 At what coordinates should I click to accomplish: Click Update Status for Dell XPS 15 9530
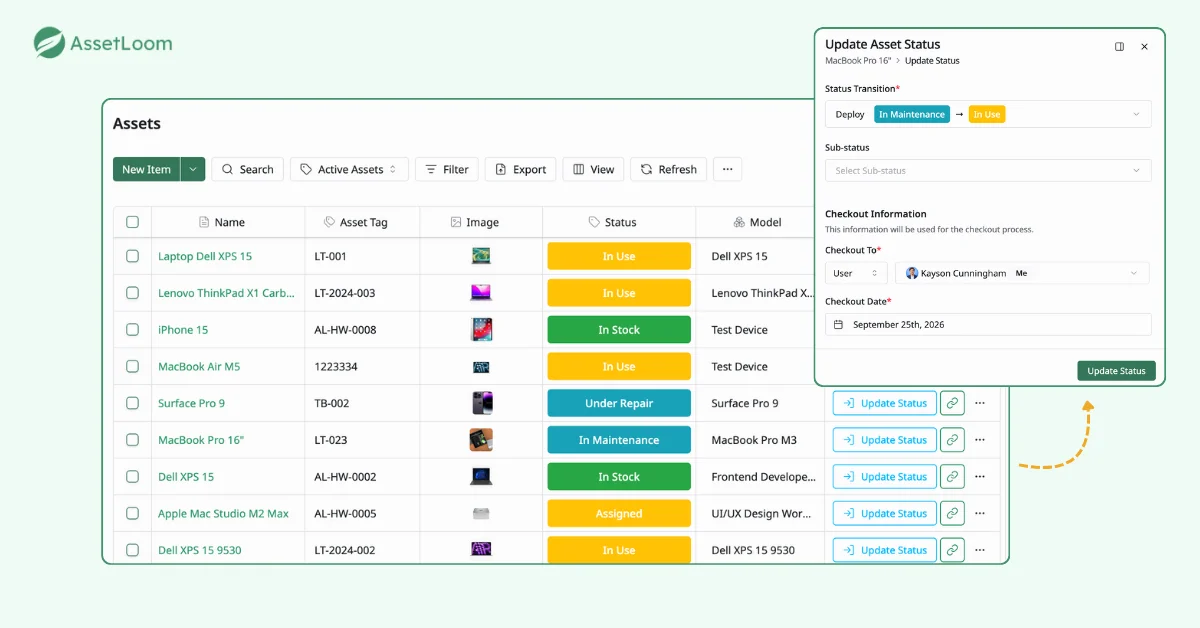[x=885, y=550]
